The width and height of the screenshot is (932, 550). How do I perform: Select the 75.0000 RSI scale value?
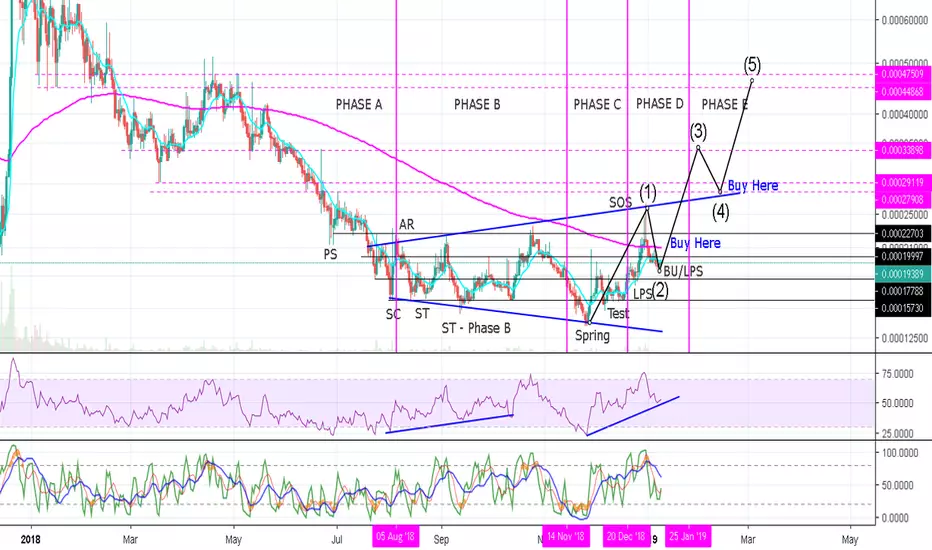click(x=898, y=374)
